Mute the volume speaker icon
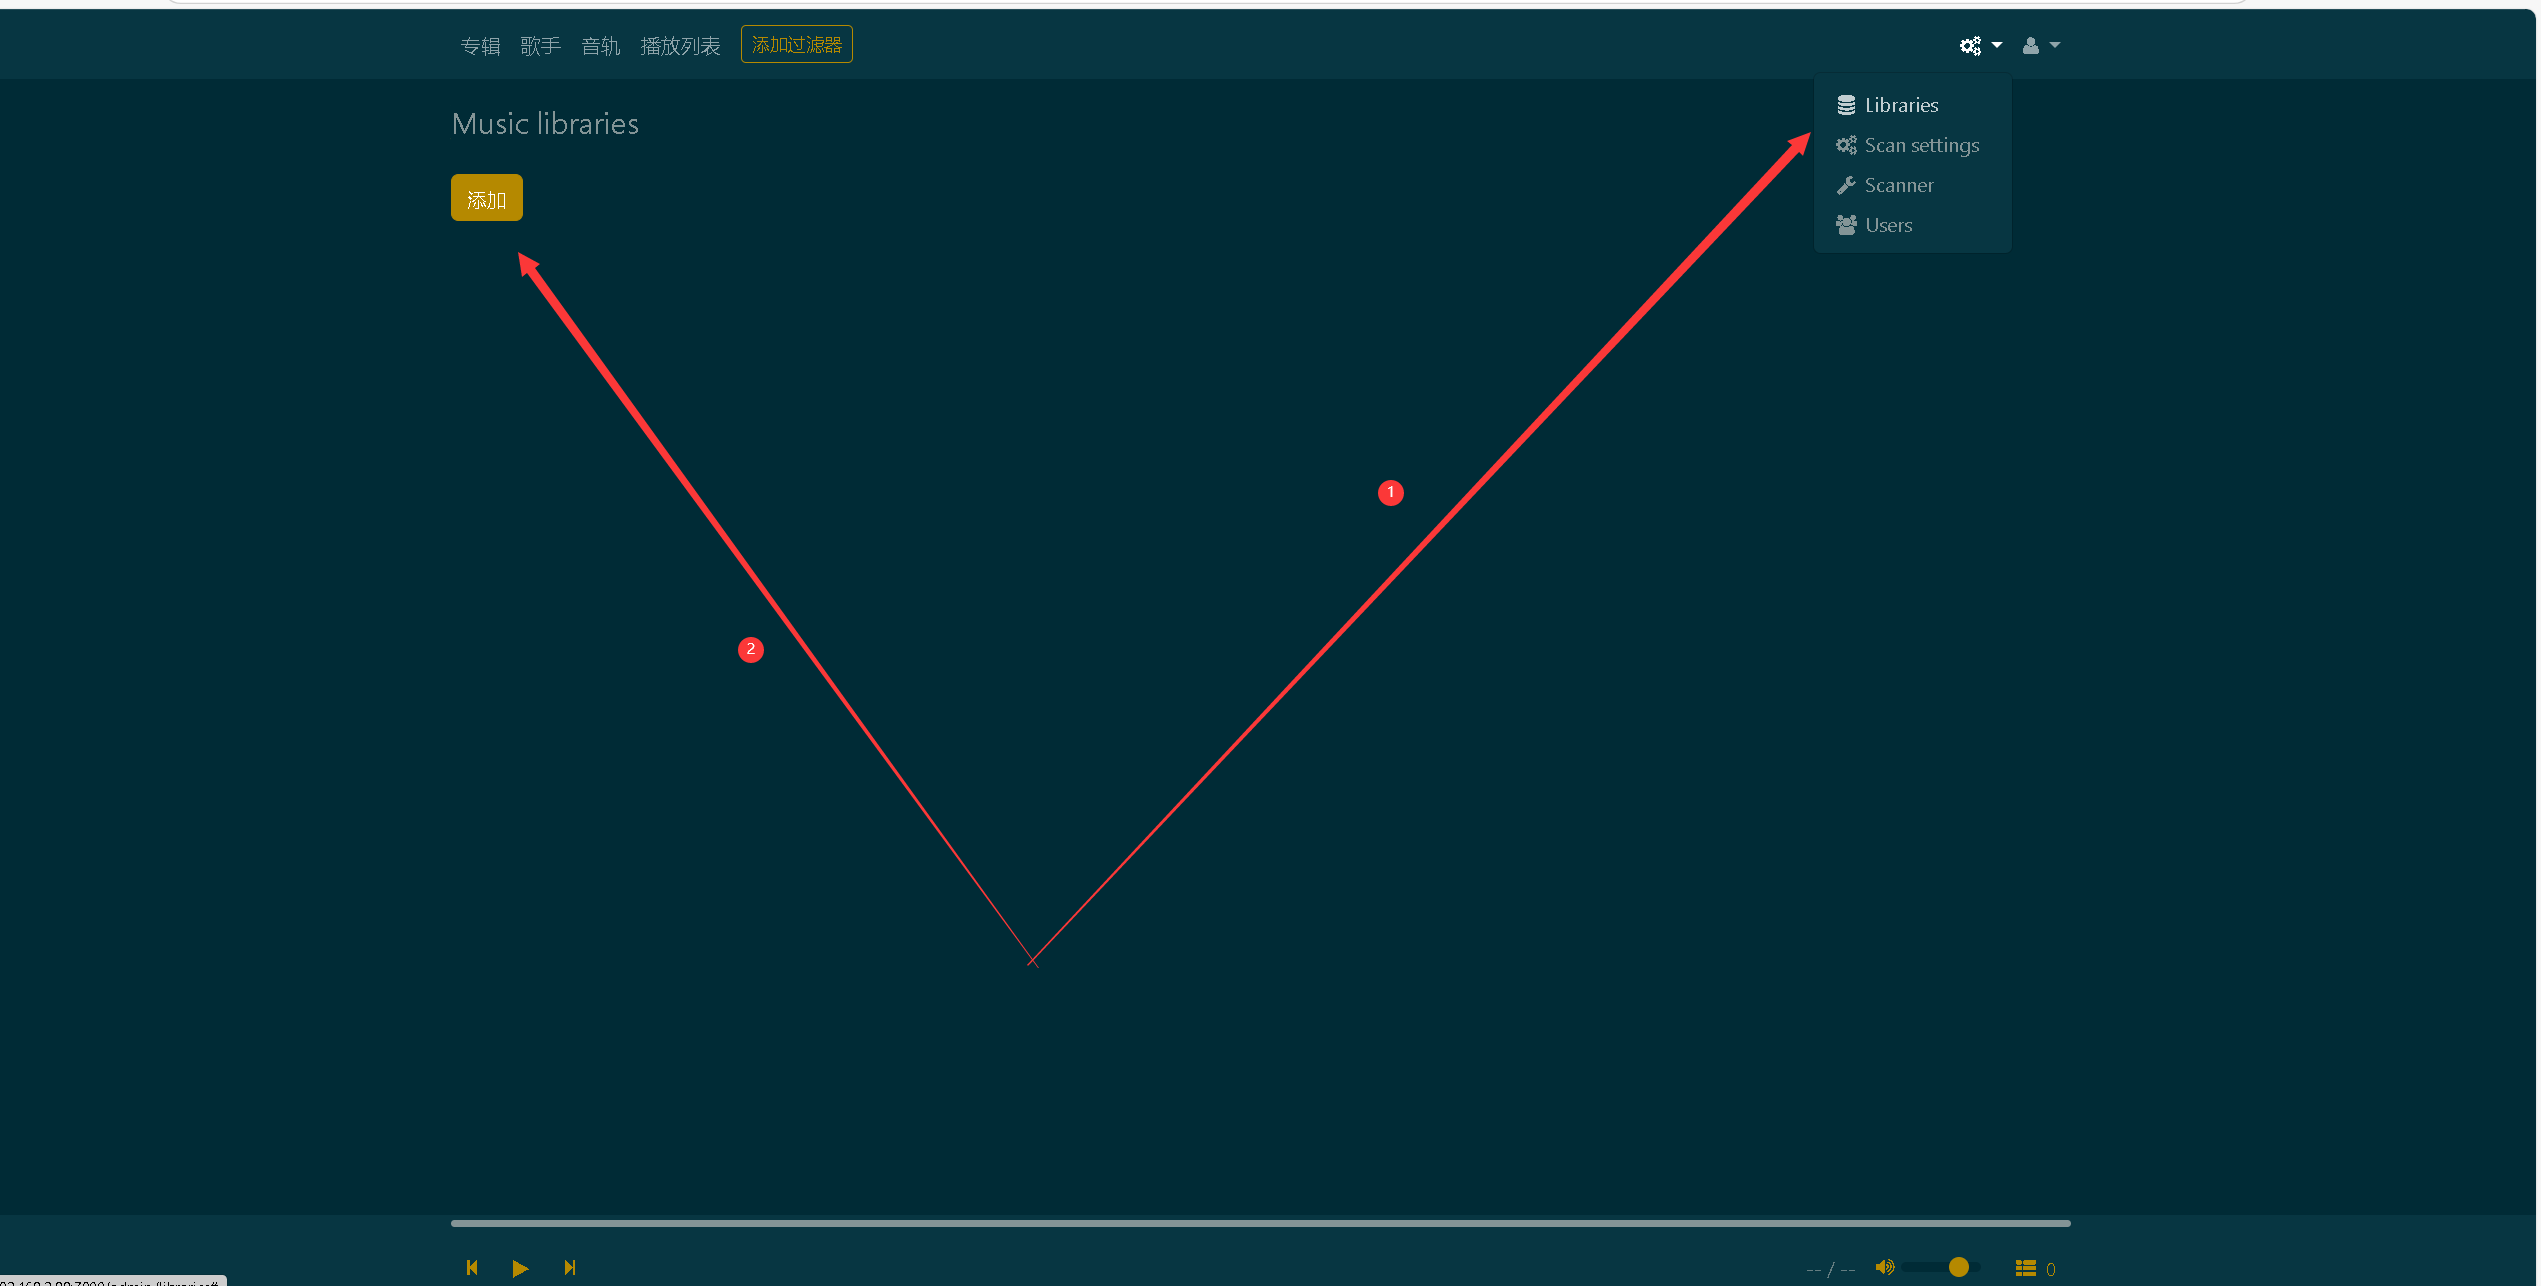This screenshot has width=2541, height=1286. 1884,1267
